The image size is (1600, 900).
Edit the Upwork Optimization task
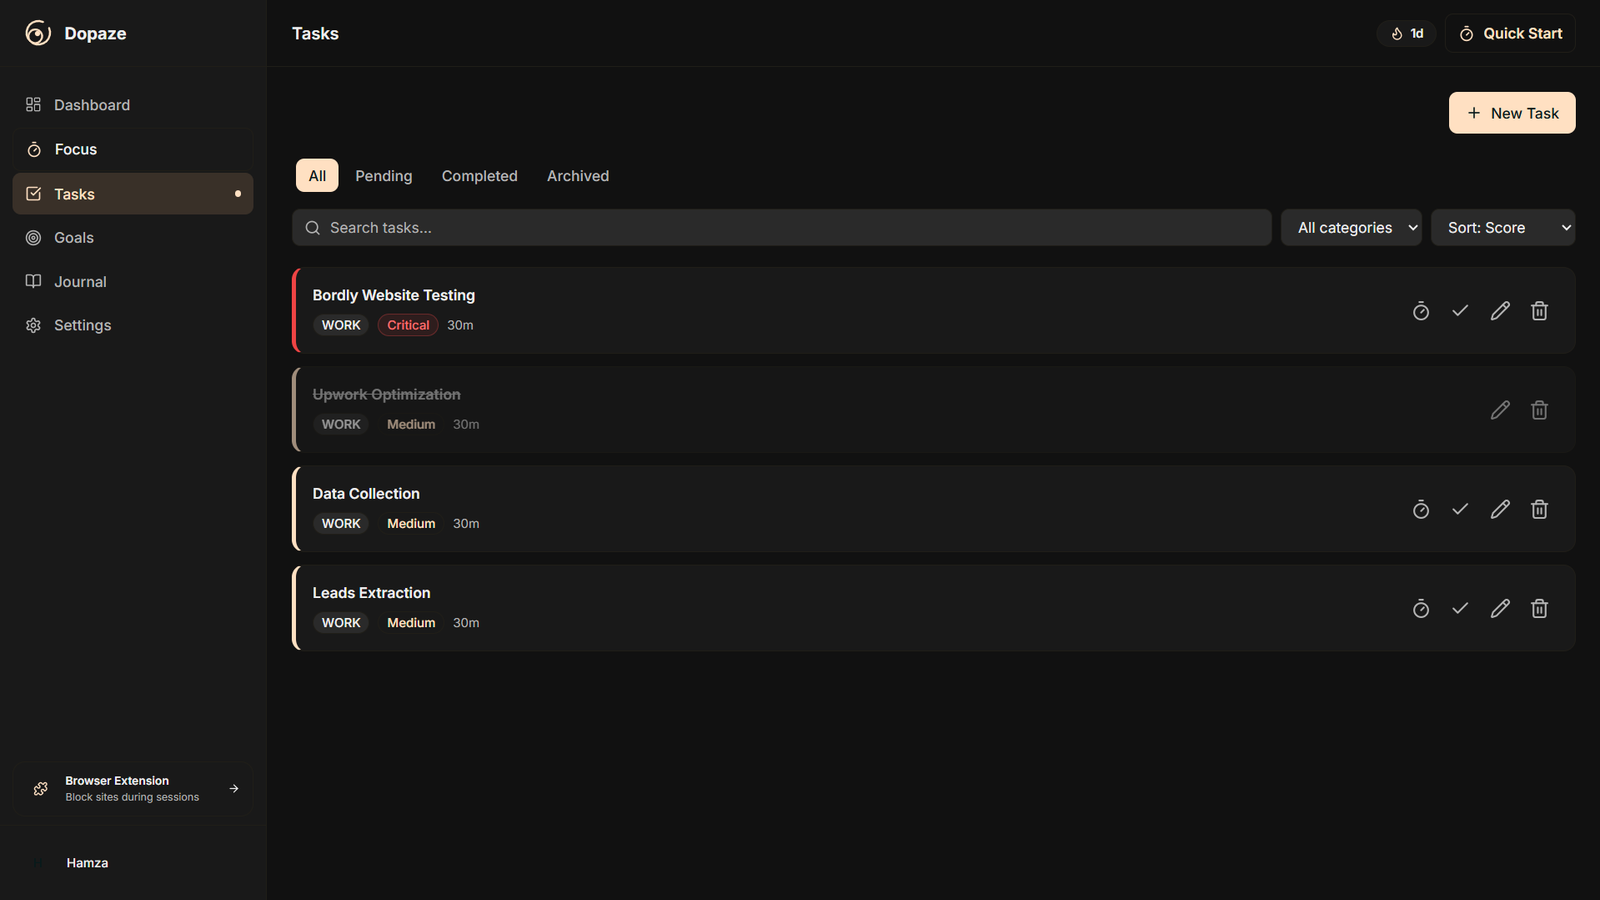coord(1499,410)
